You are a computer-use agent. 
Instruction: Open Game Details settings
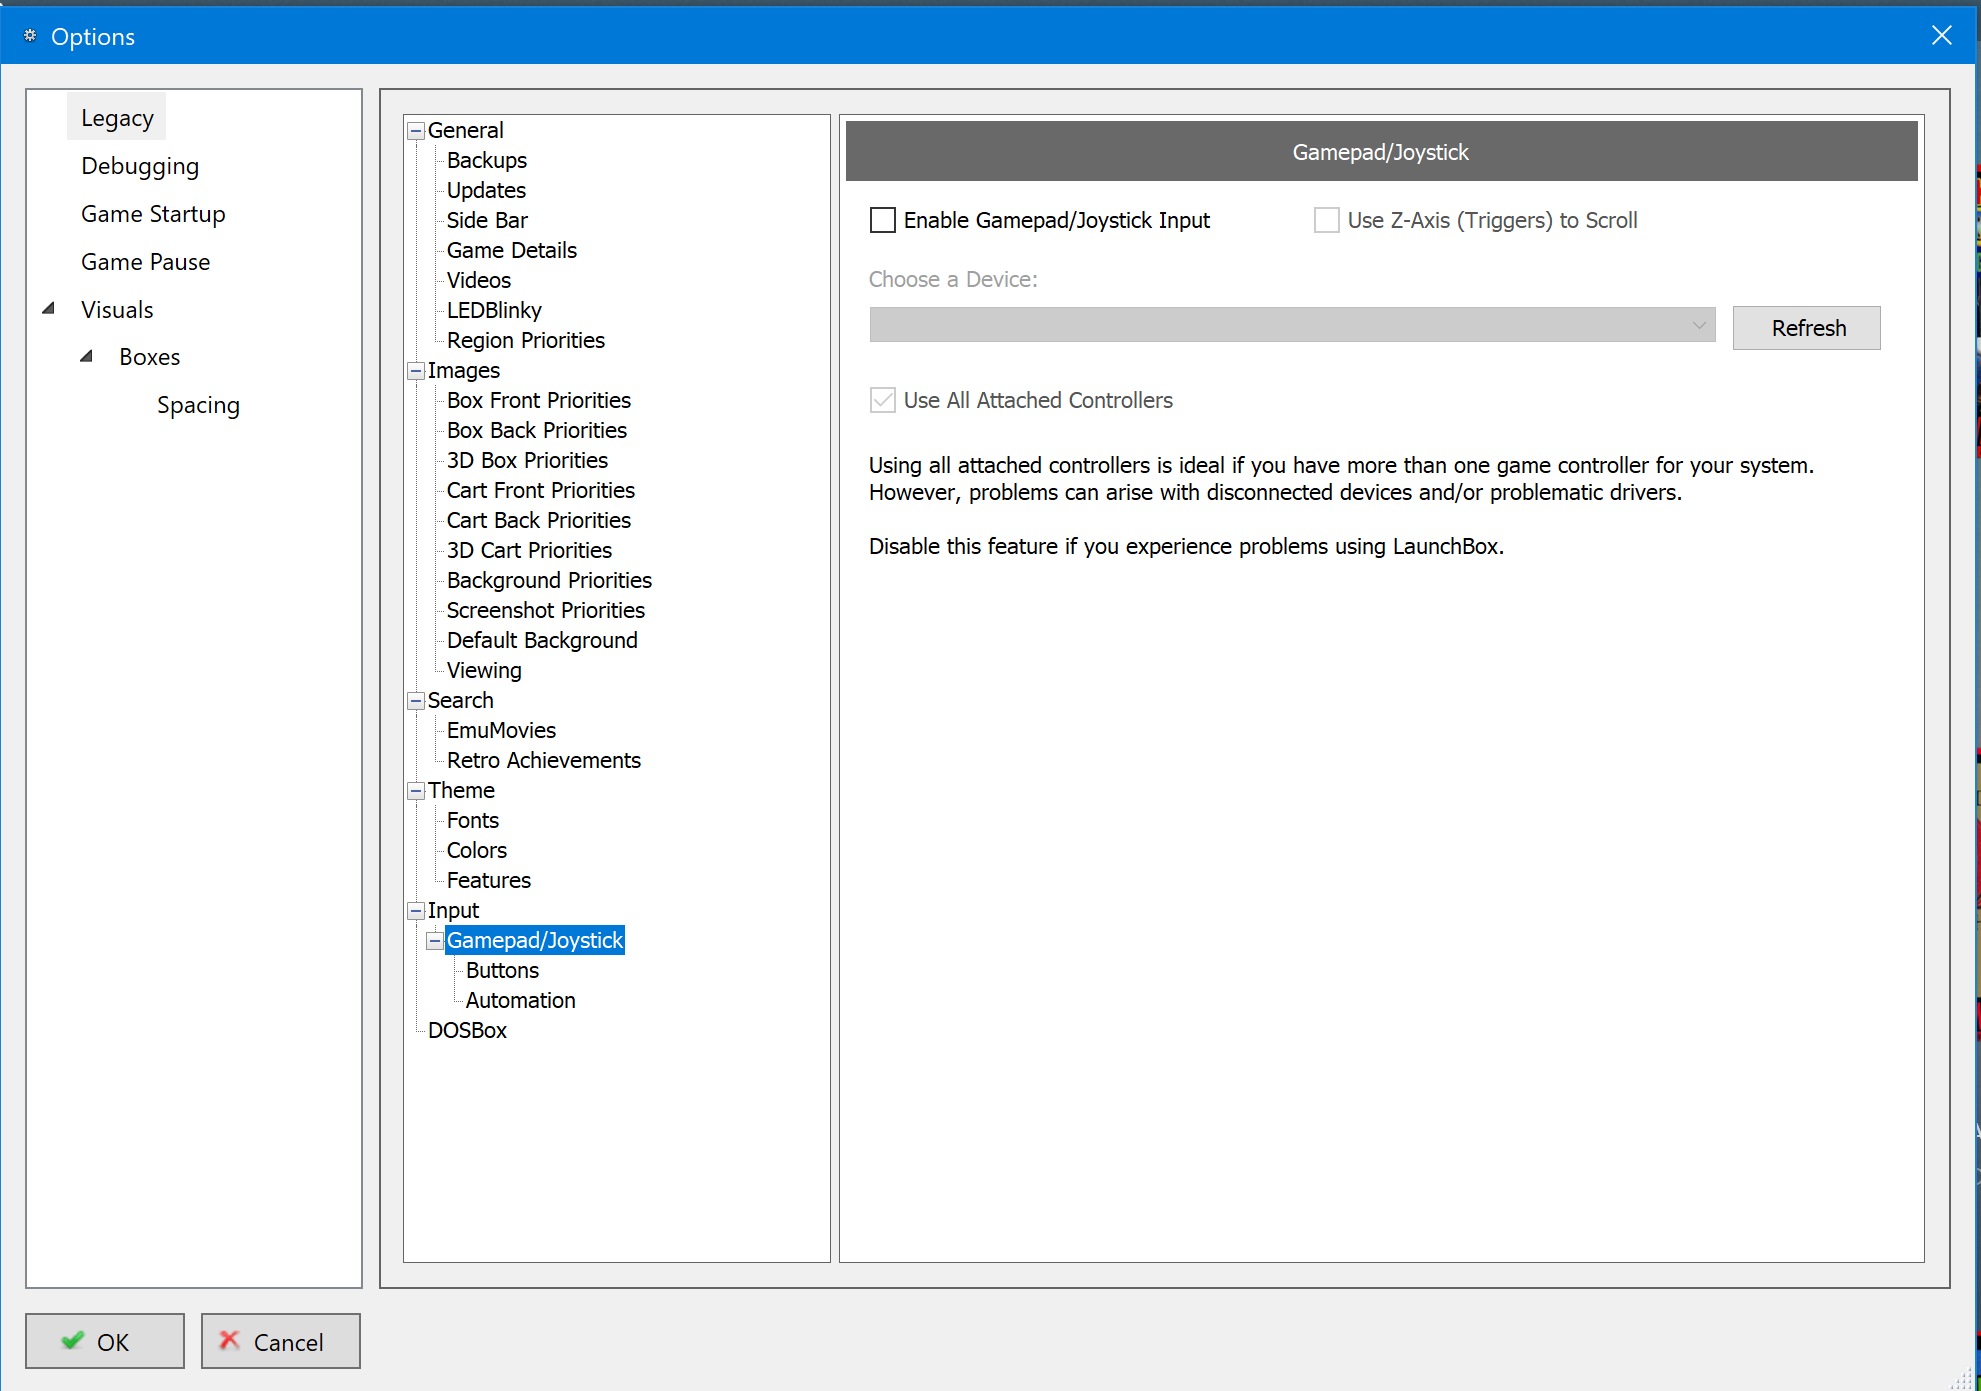512,250
